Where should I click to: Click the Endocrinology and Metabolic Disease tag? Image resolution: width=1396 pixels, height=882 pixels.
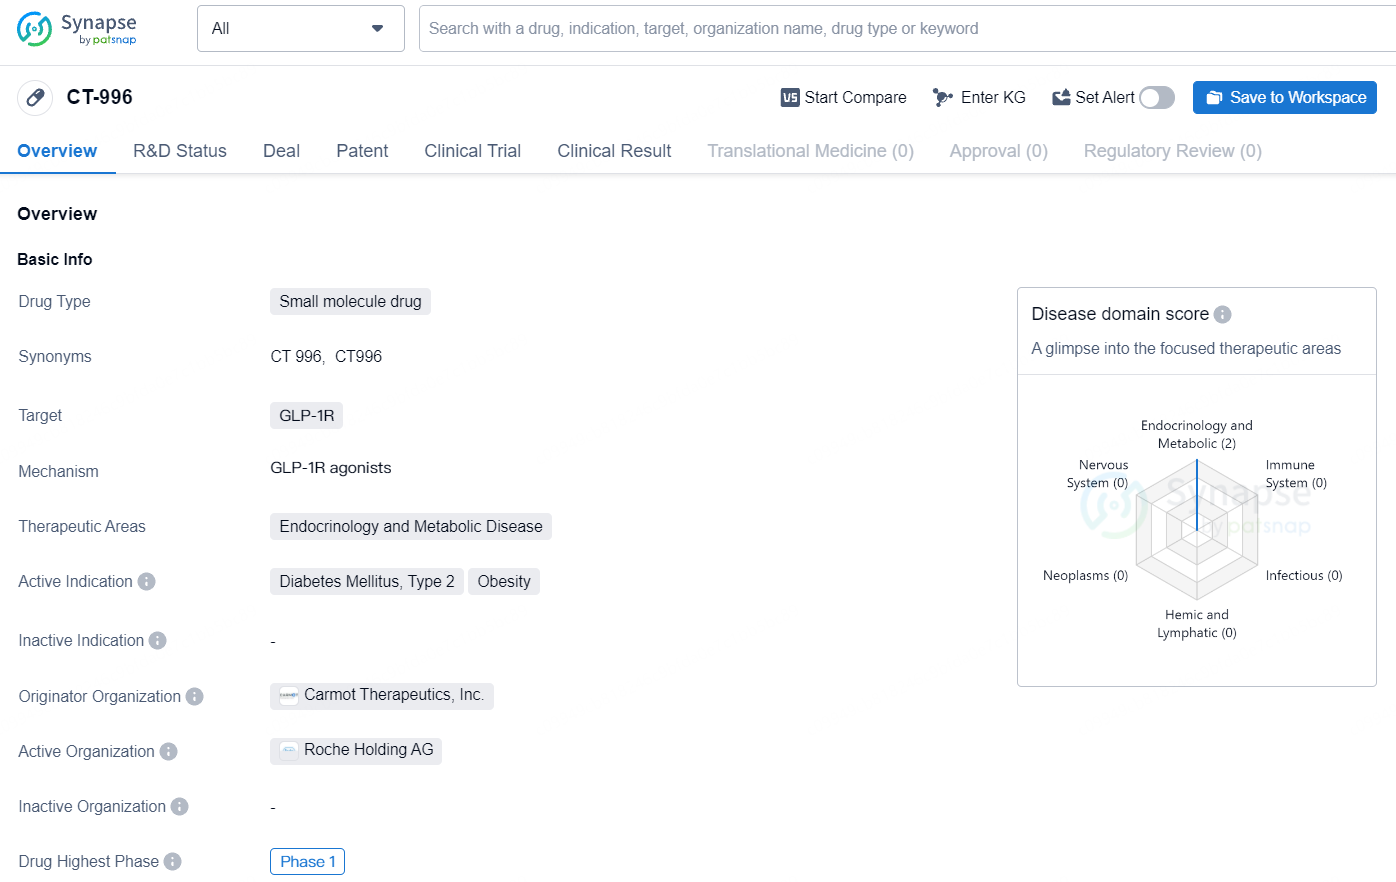411,527
